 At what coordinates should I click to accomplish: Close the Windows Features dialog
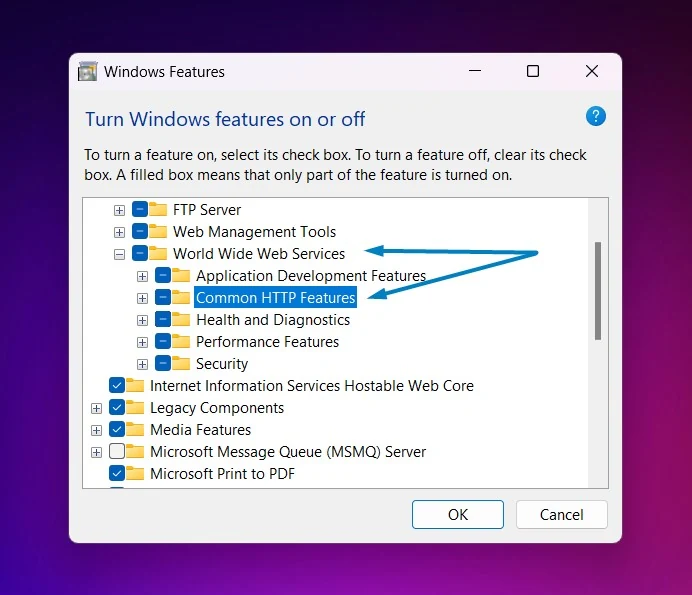click(x=591, y=71)
